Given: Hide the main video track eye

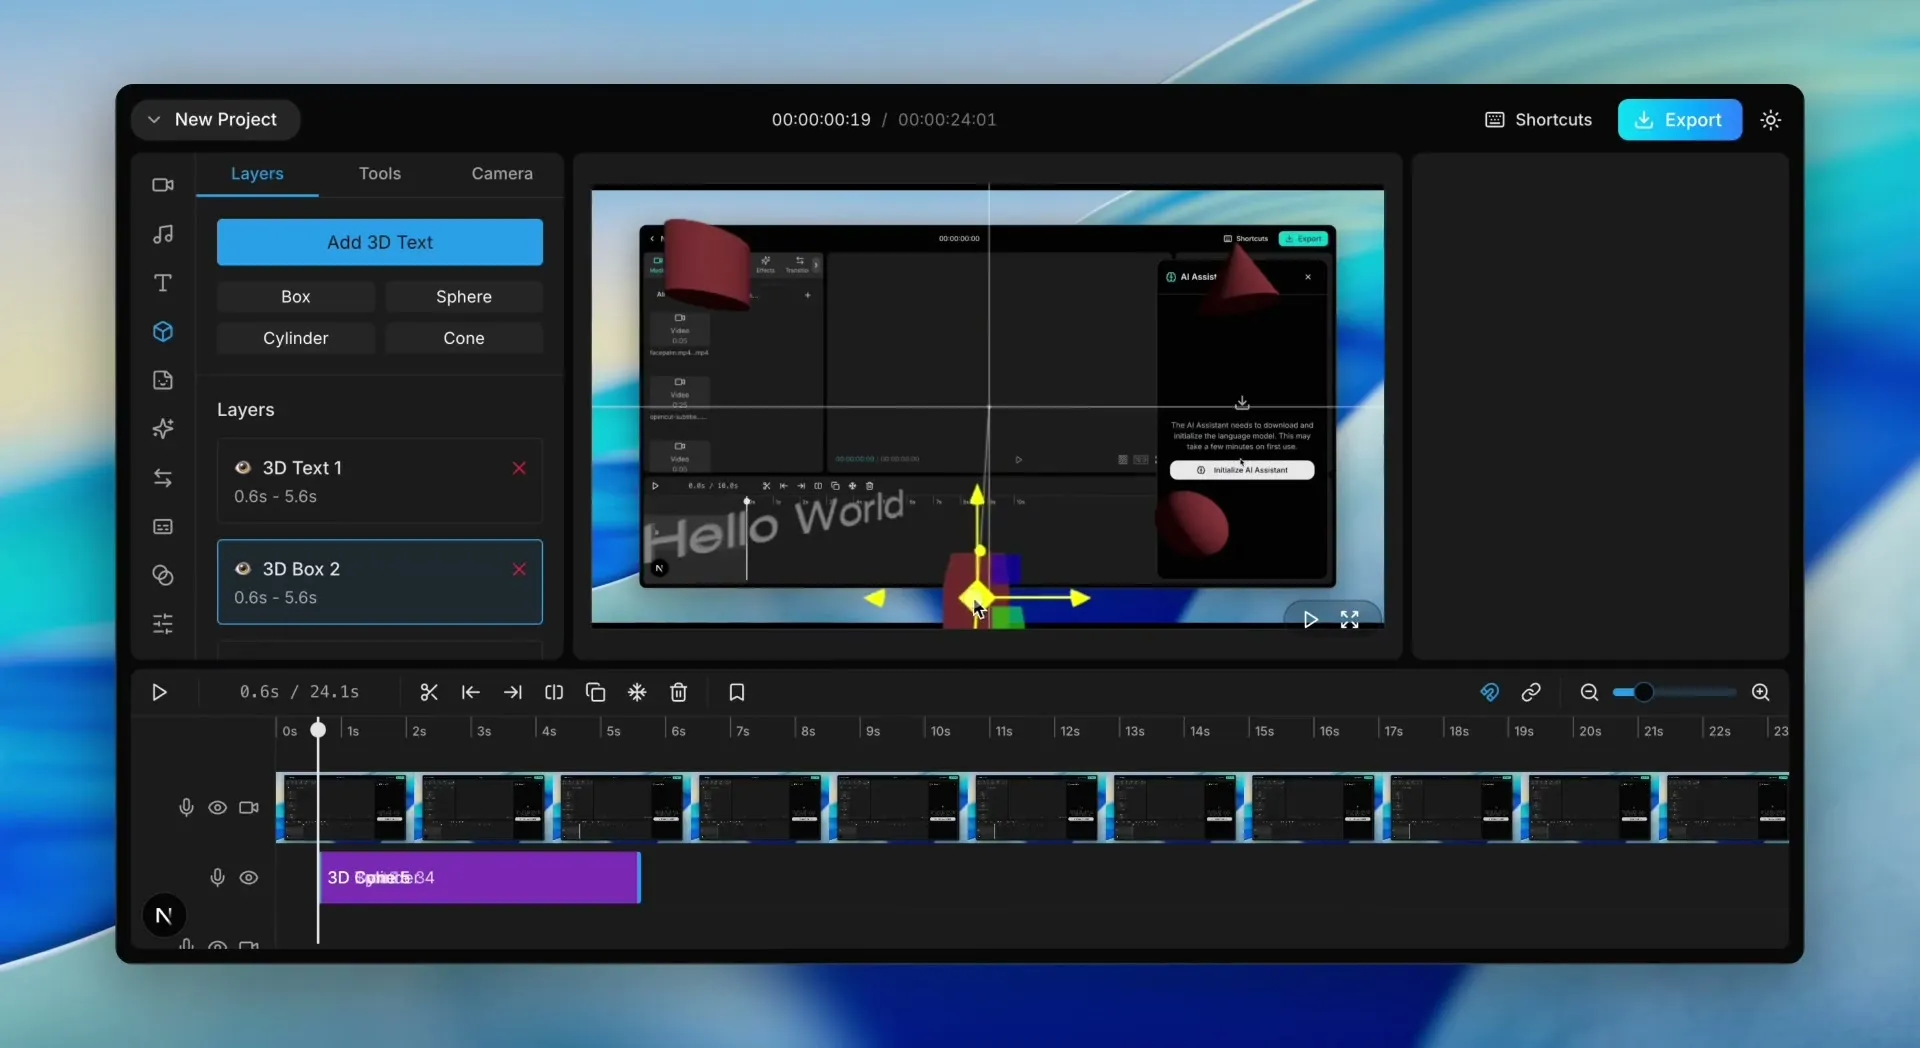Looking at the screenshot, I should [217, 807].
